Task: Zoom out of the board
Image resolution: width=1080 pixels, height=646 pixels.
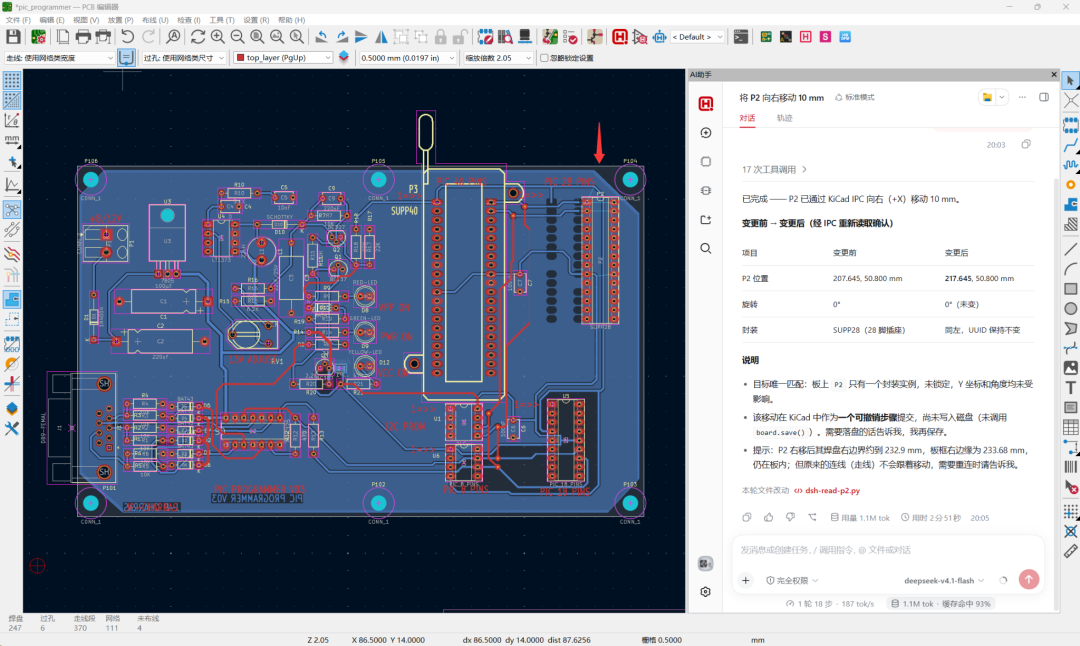Action: pos(238,37)
